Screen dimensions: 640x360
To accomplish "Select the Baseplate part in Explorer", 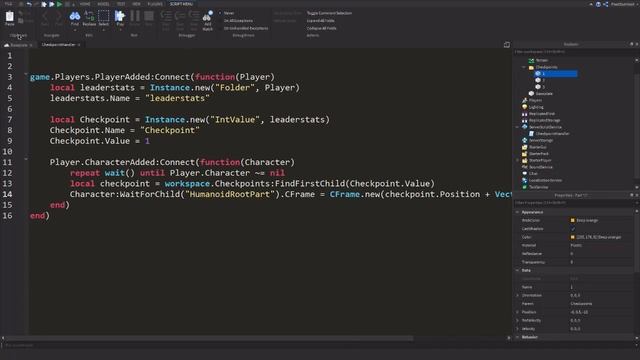I will click(544, 93).
